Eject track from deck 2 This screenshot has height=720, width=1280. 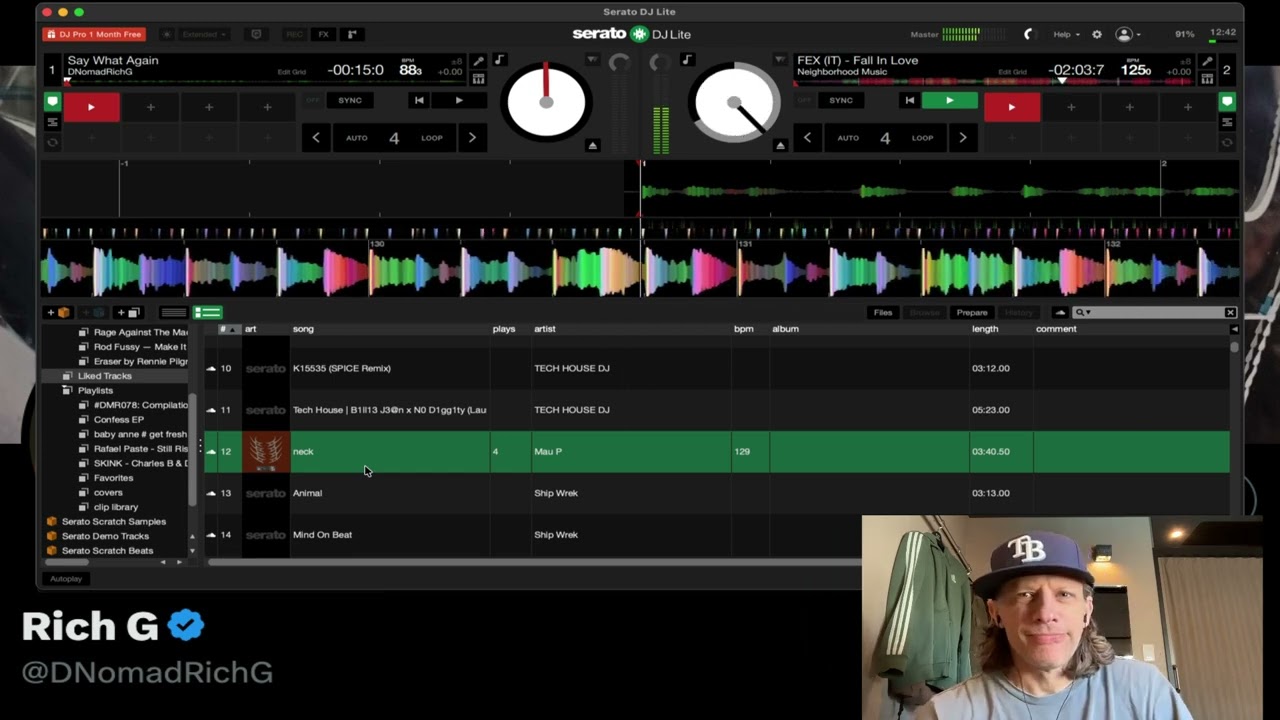tap(780, 146)
